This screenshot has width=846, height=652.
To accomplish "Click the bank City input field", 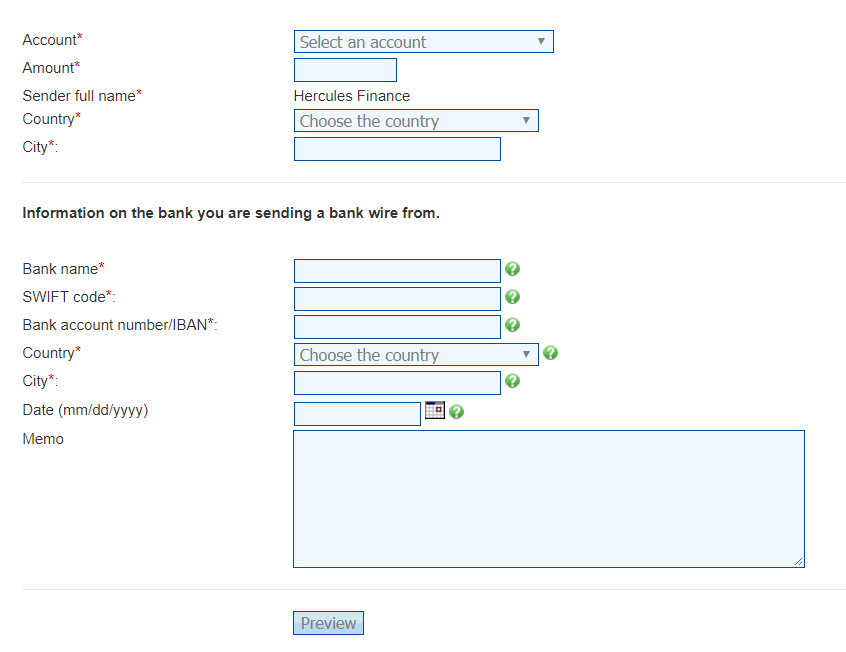I will (397, 383).
